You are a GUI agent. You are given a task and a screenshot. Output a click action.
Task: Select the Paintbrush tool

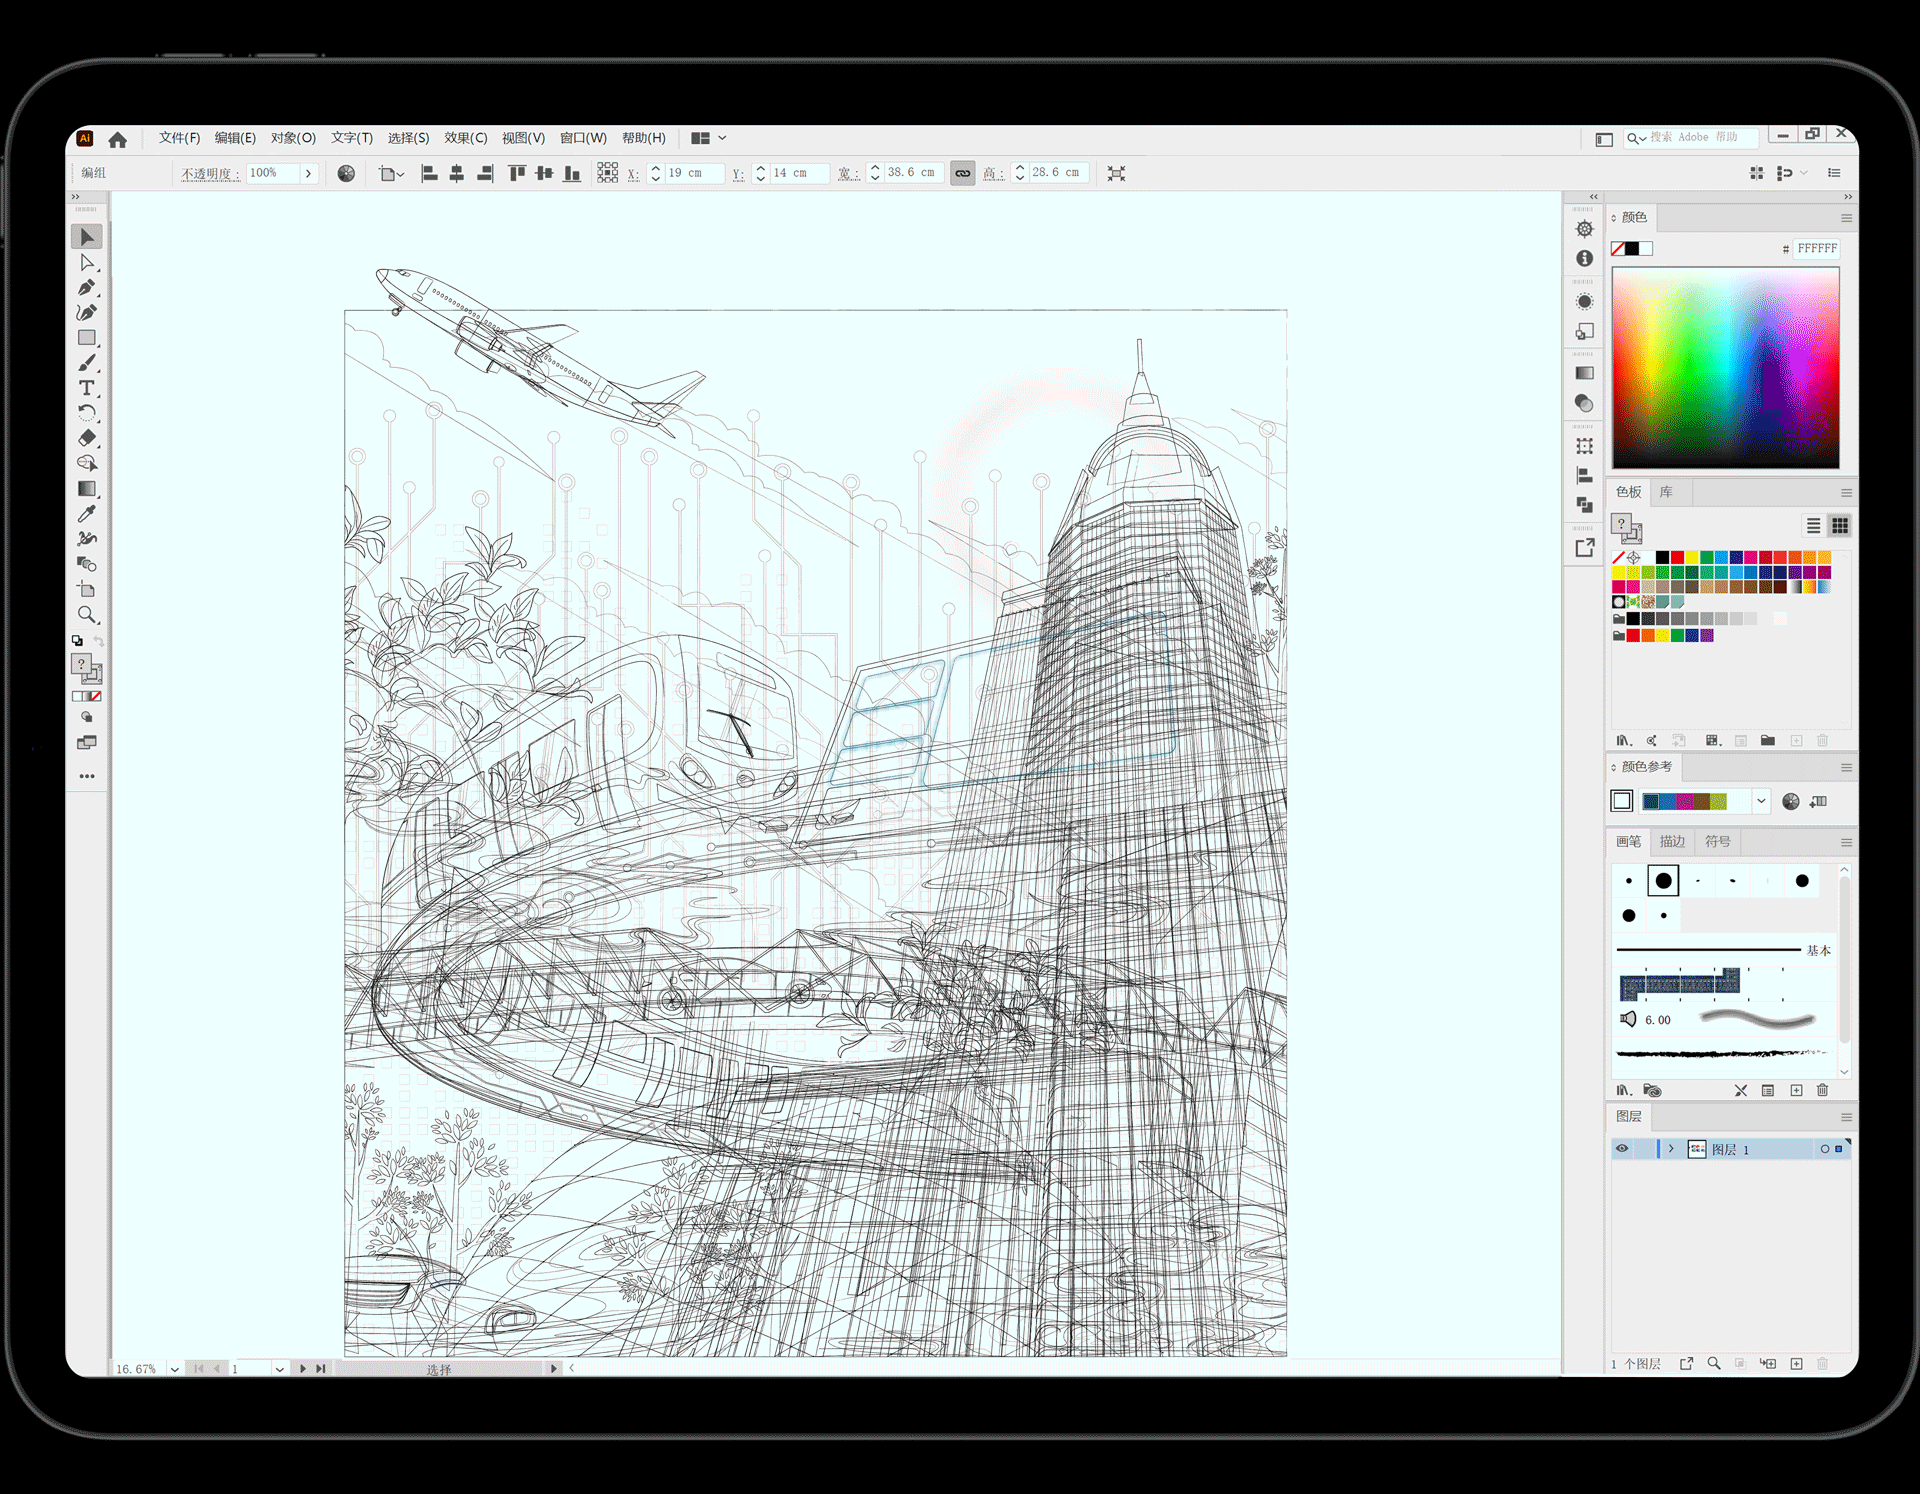[x=87, y=363]
